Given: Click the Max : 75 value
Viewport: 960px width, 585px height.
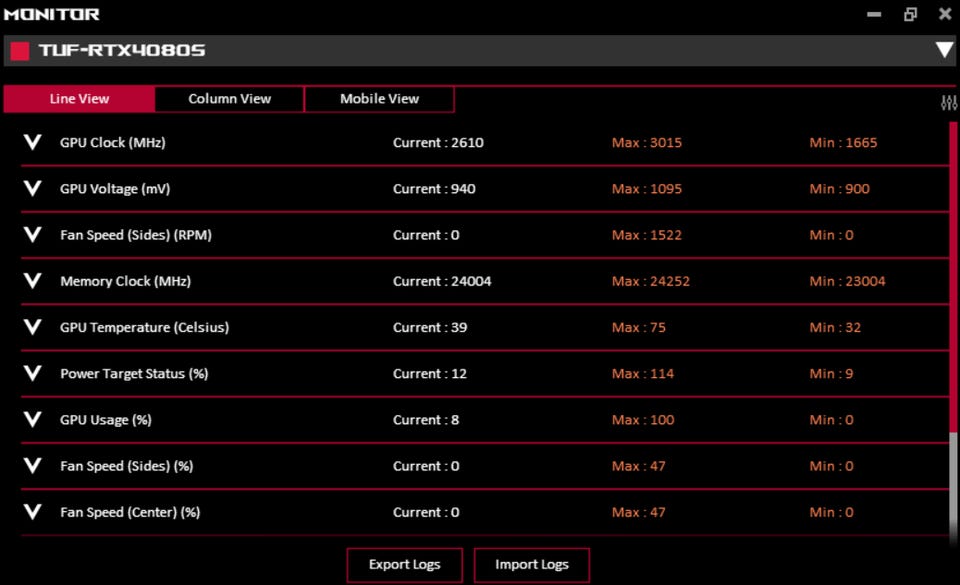Looking at the screenshot, I should pyautogui.click(x=639, y=327).
